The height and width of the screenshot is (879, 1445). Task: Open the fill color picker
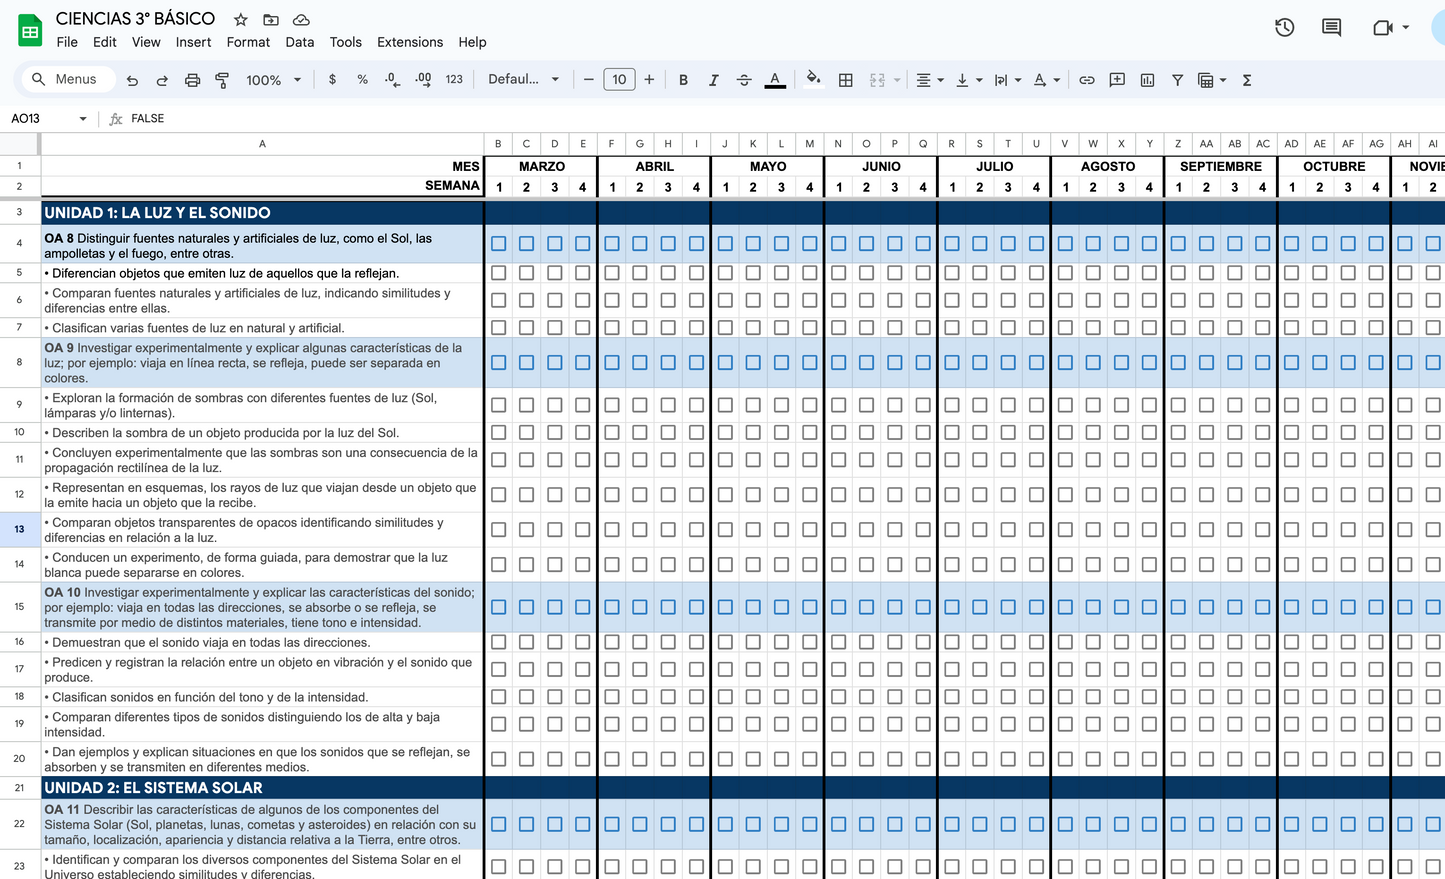click(x=813, y=80)
